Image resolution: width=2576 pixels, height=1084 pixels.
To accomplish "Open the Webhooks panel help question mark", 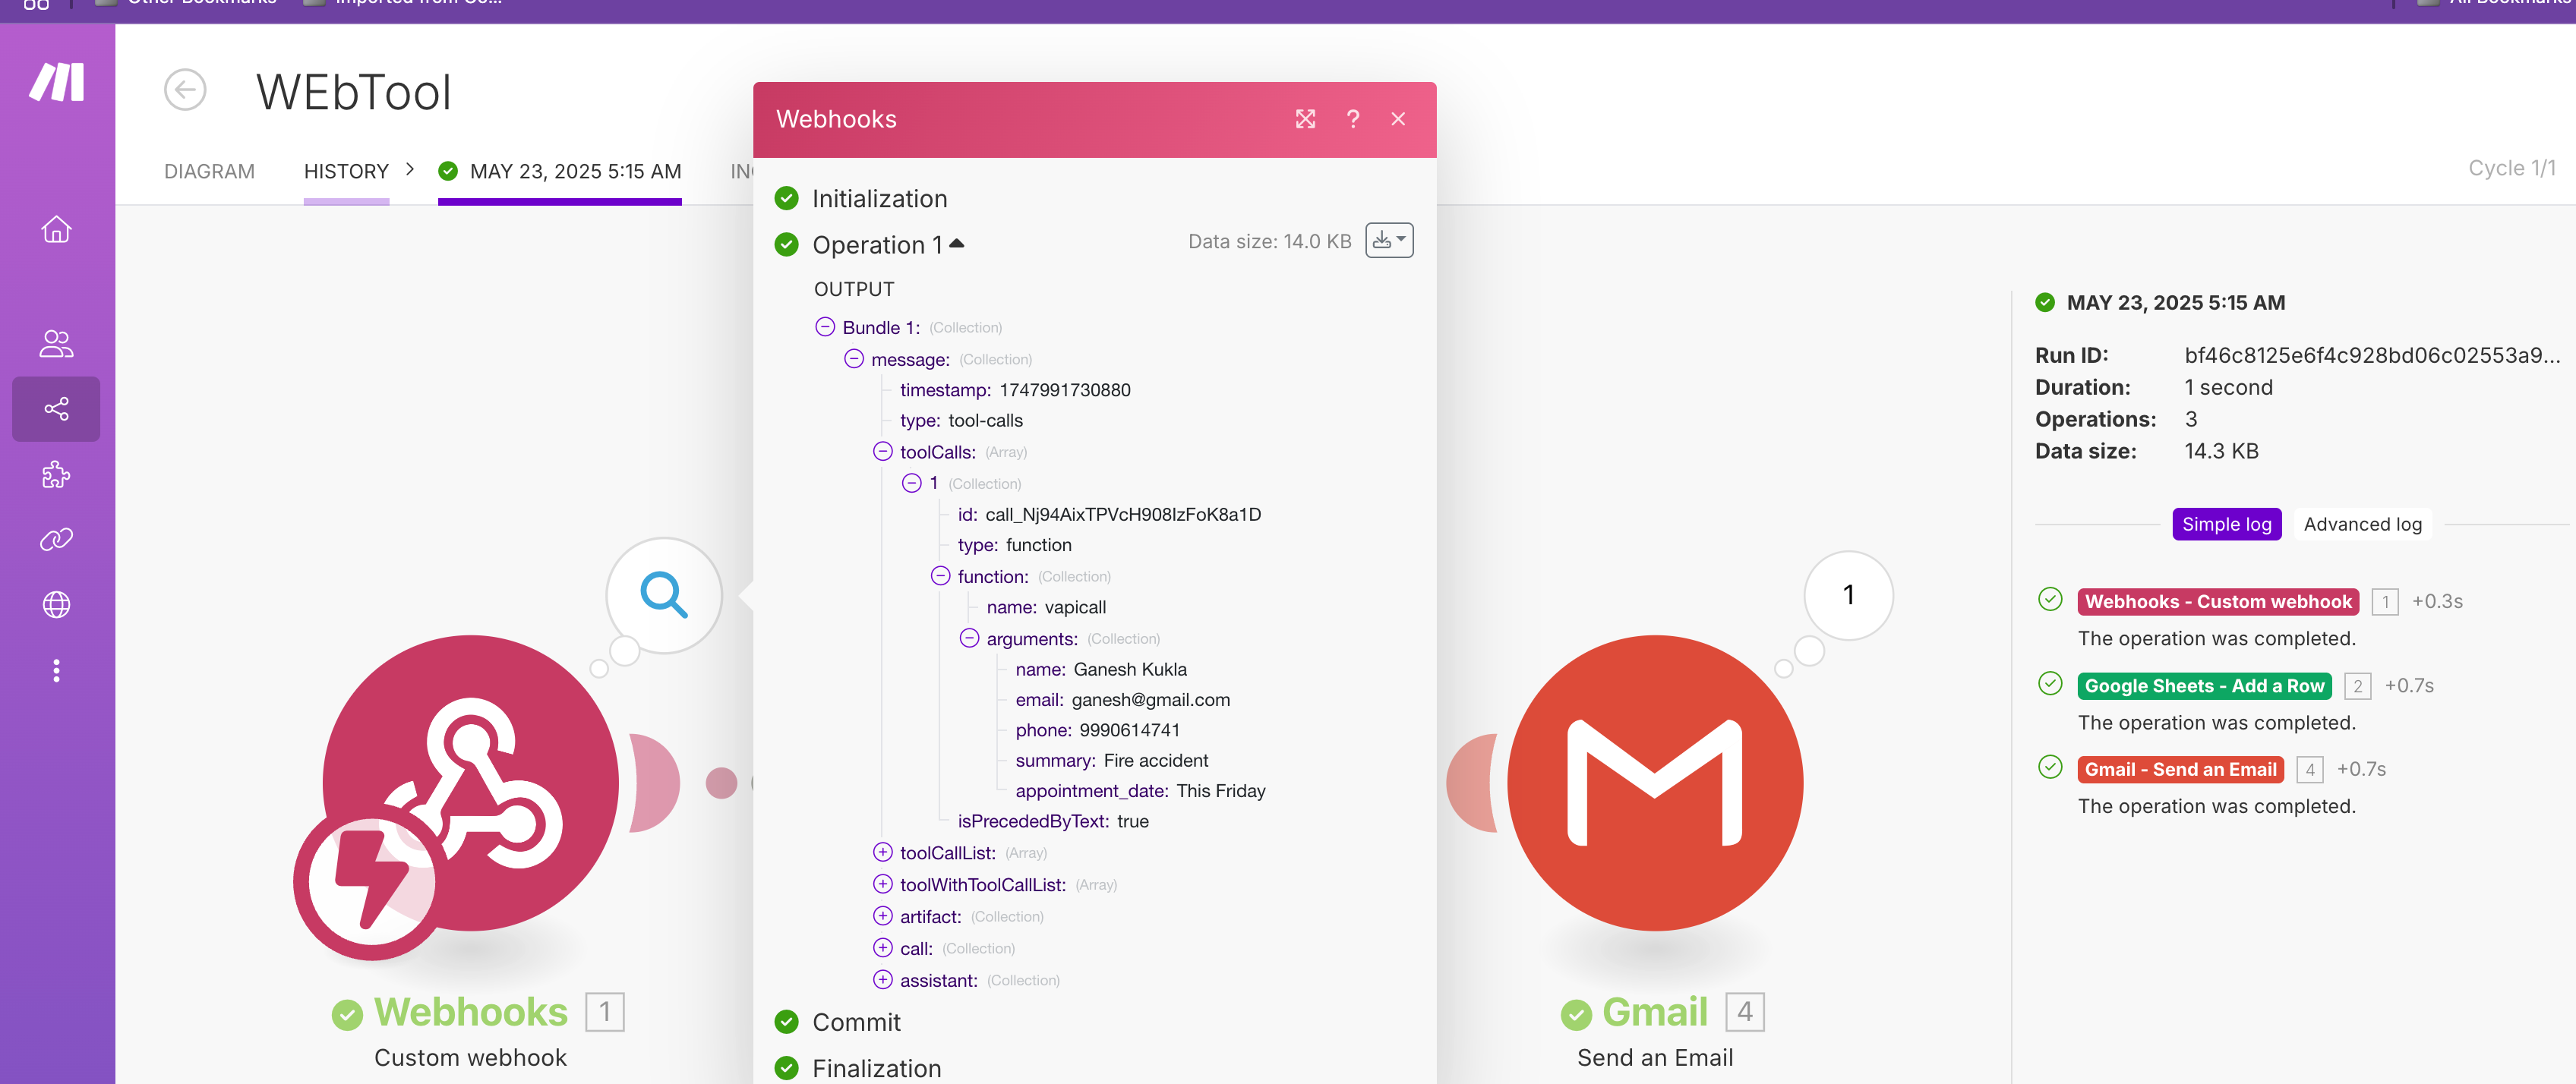I will click(x=1352, y=119).
